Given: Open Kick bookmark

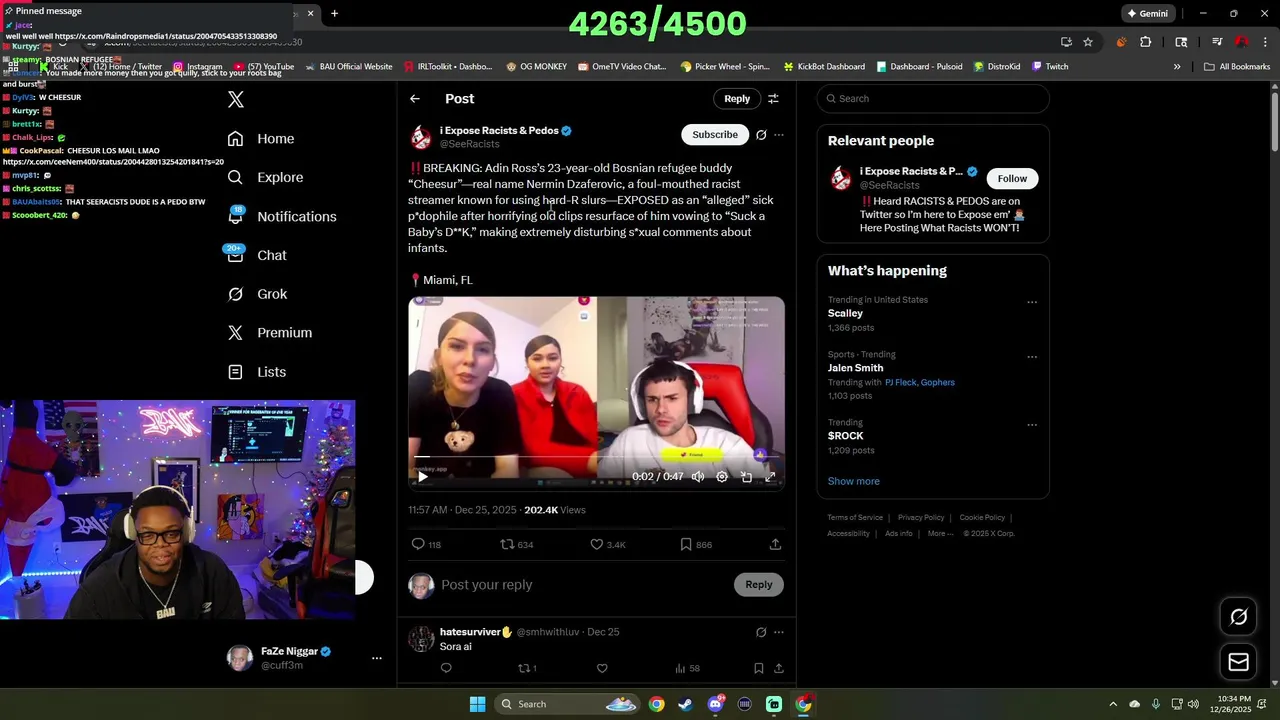Looking at the screenshot, I should point(53,67).
